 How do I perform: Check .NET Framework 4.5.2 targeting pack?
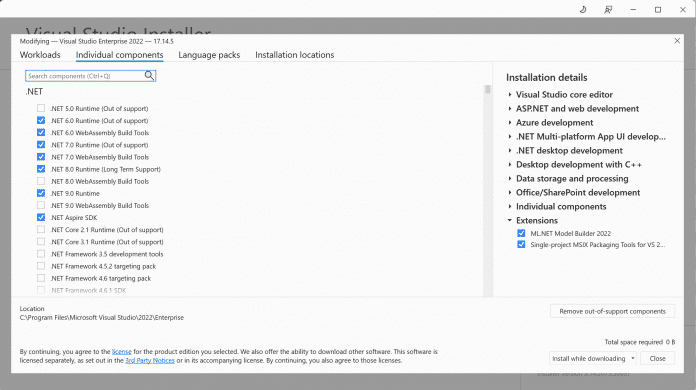41,266
